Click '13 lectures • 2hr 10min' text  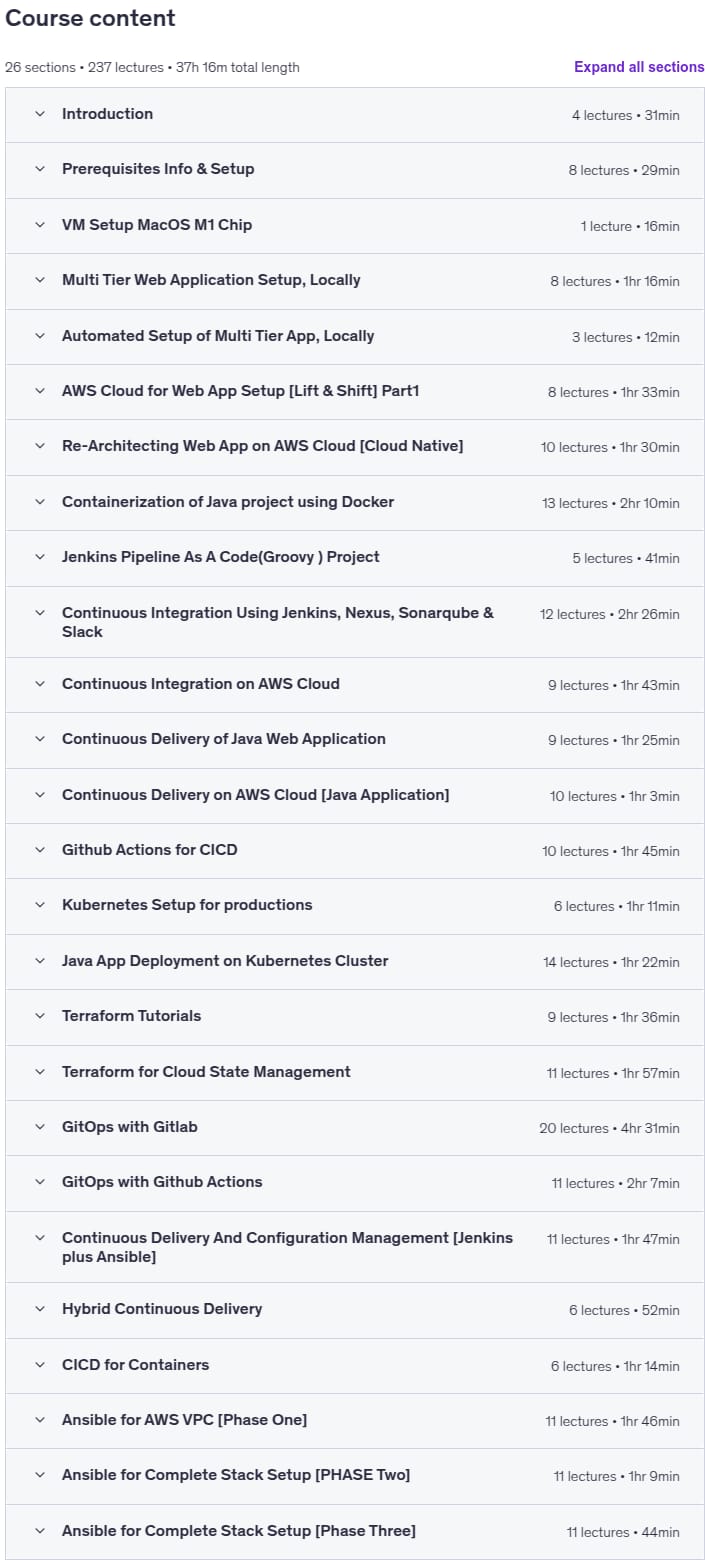pyautogui.click(x=611, y=504)
